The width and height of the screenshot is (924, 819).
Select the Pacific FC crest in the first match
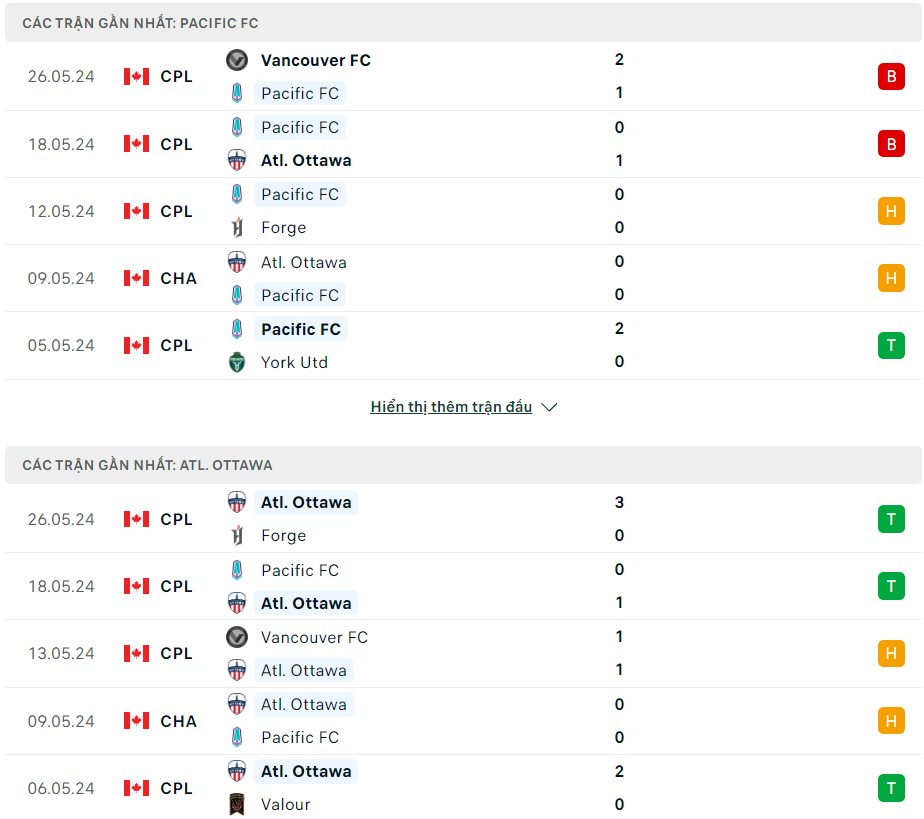237,93
